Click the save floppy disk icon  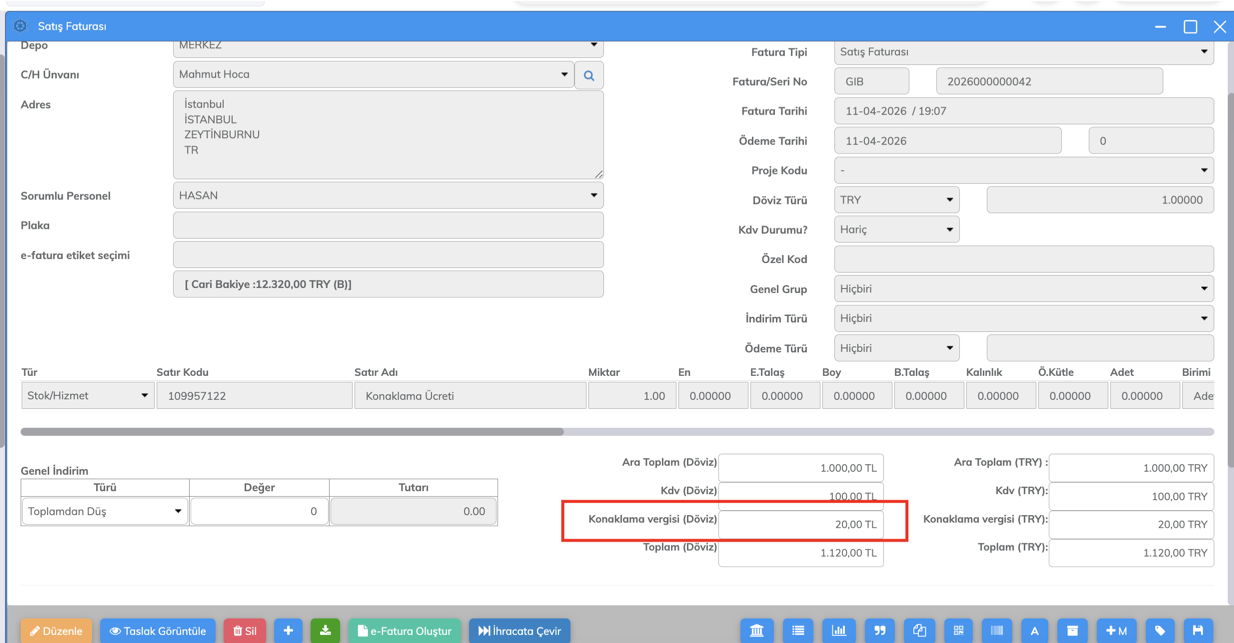point(1198,631)
